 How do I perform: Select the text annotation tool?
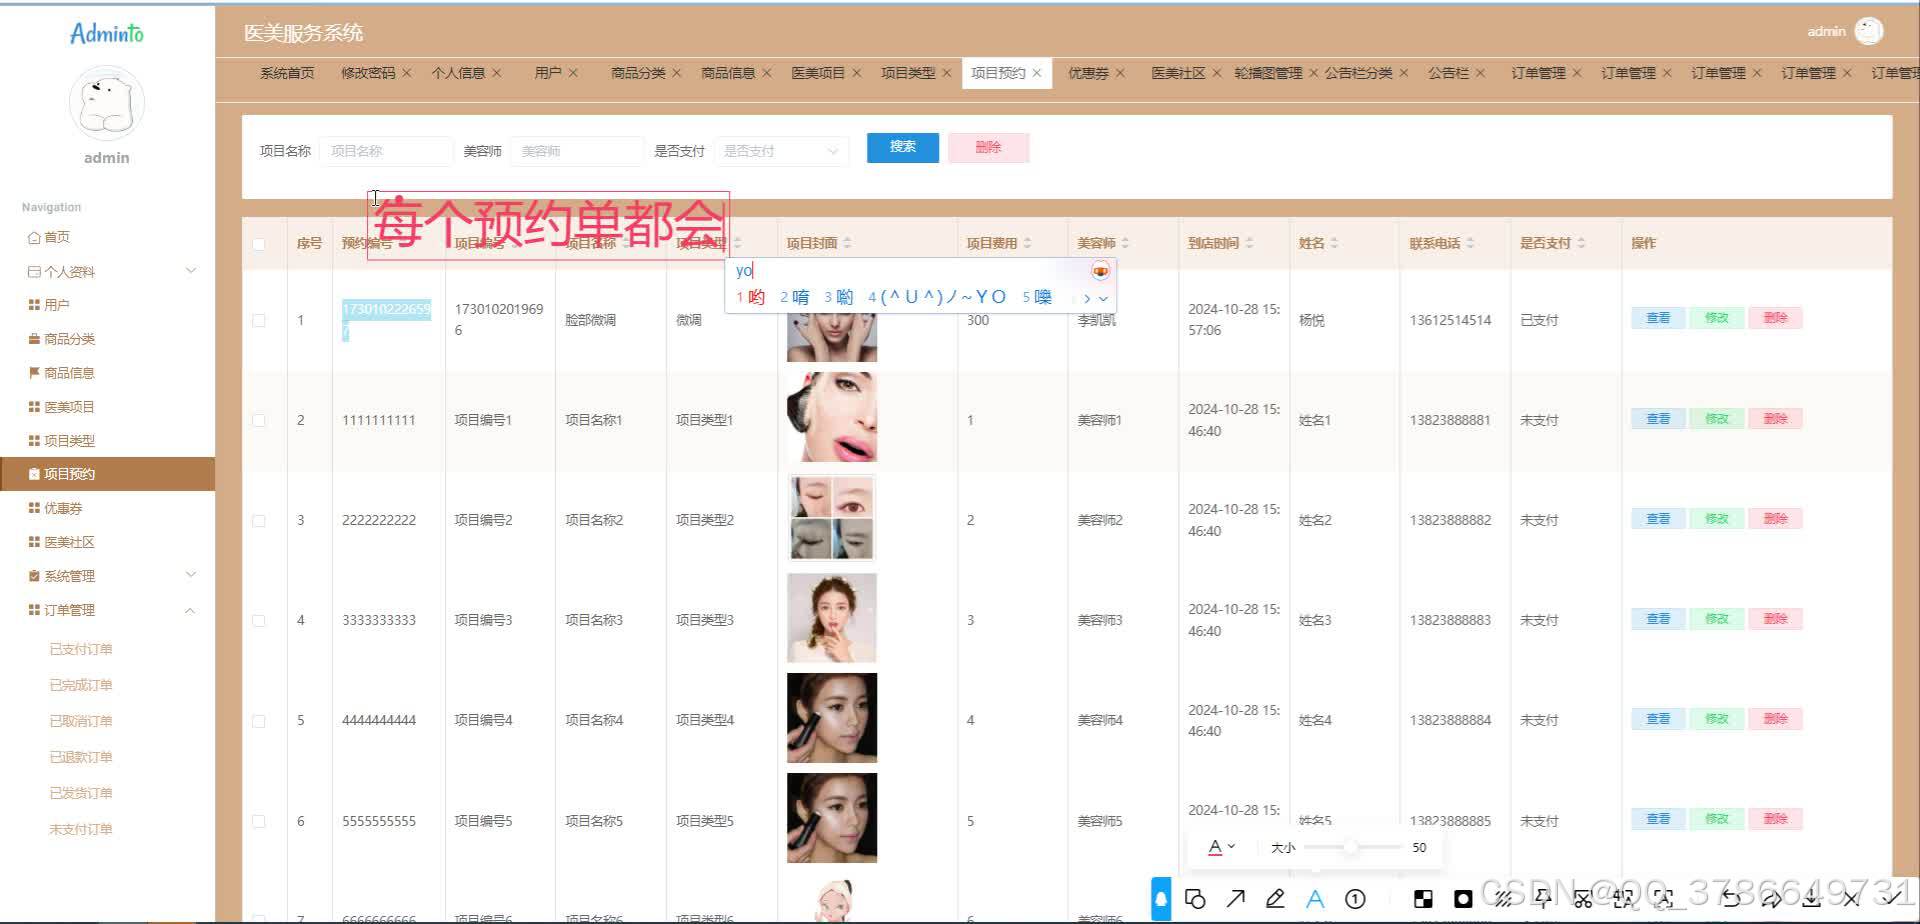pyautogui.click(x=1315, y=898)
